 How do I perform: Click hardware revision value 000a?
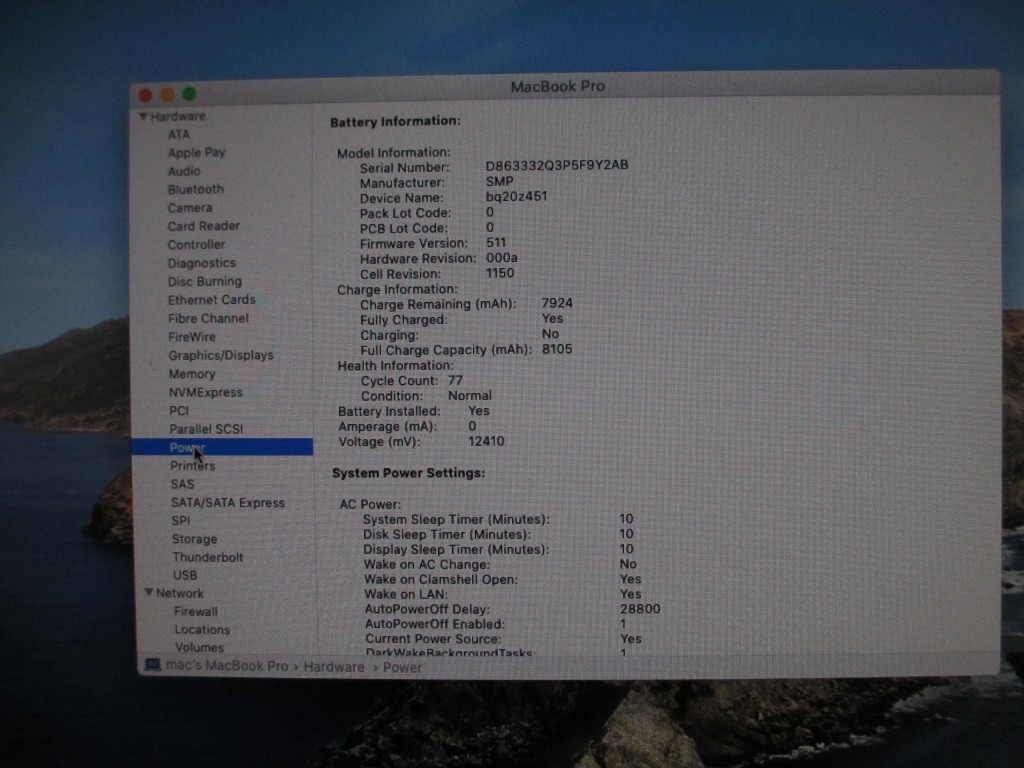coord(502,258)
